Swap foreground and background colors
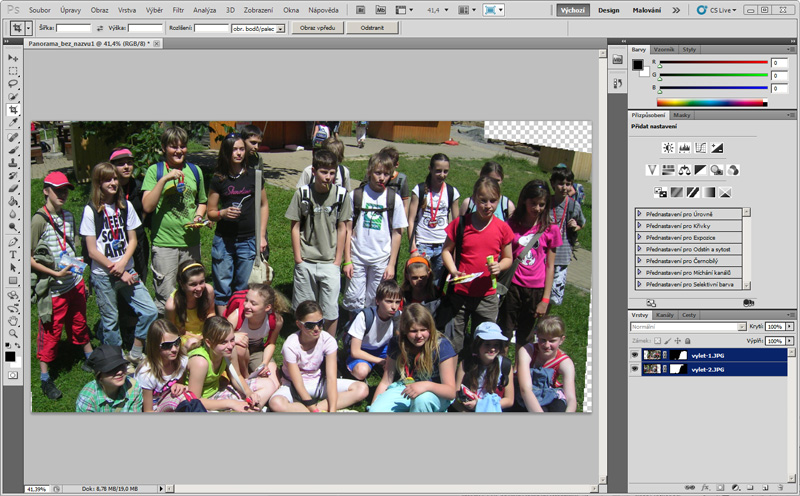 point(17,346)
